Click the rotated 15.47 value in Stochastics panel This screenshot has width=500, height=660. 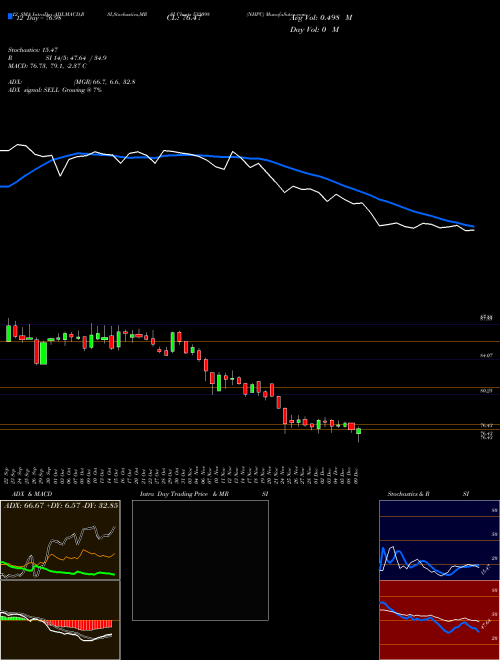(x=486, y=570)
